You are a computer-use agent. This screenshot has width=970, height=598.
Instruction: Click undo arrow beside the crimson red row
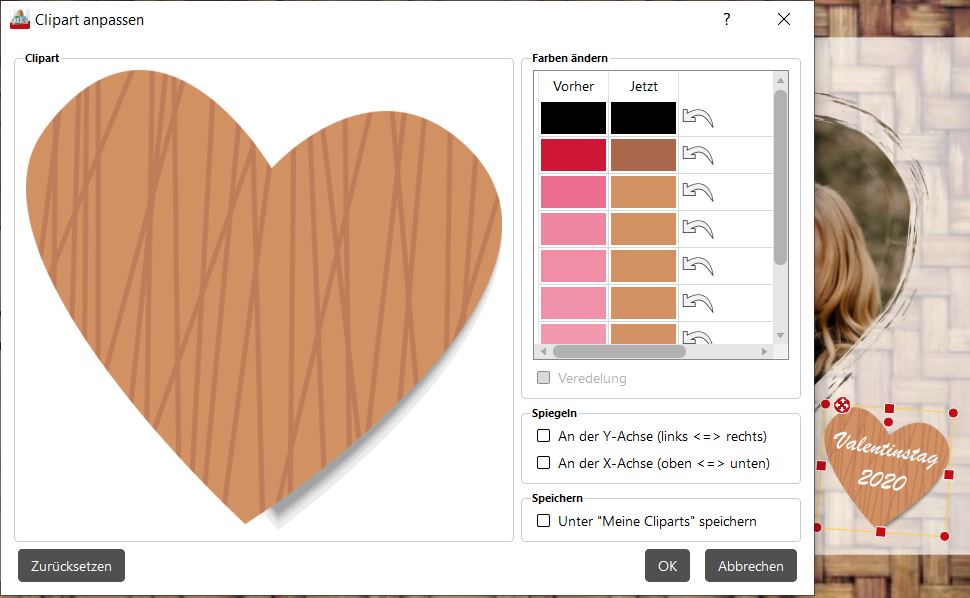[x=697, y=155]
